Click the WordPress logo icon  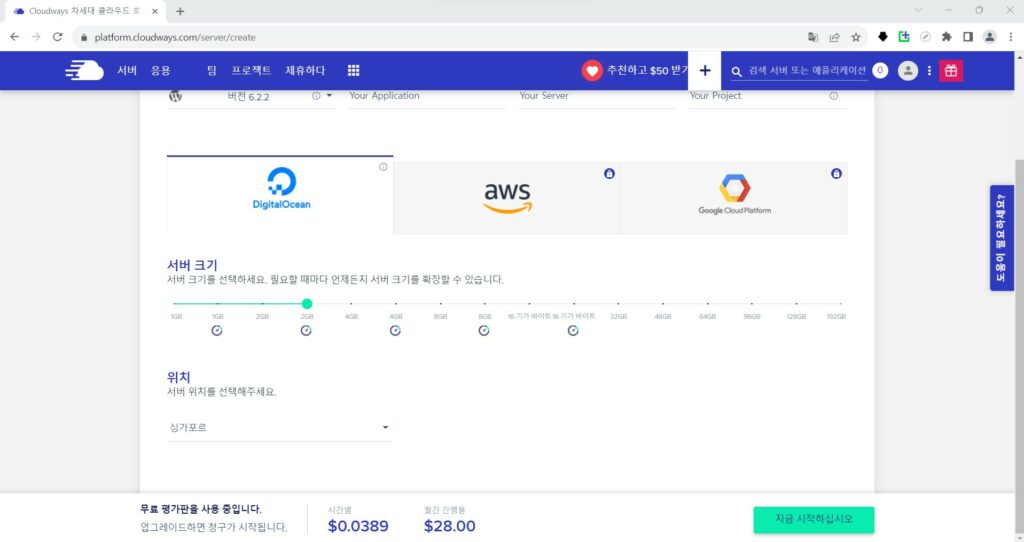[175, 96]
